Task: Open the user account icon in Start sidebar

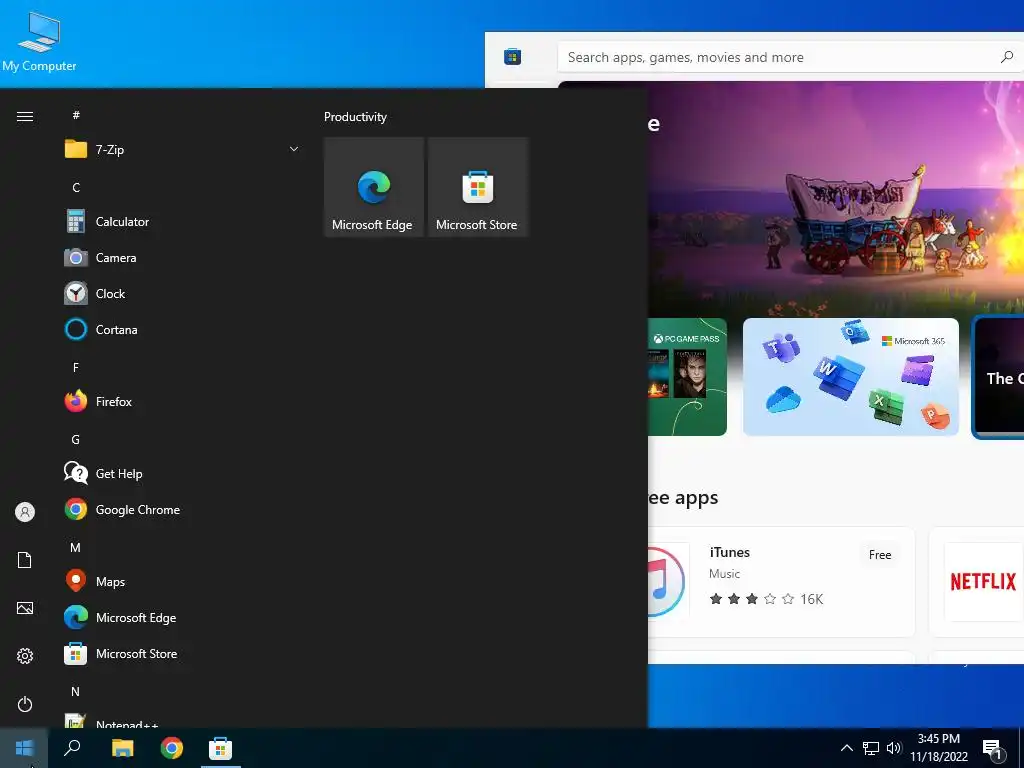Action: click(25, 512)
